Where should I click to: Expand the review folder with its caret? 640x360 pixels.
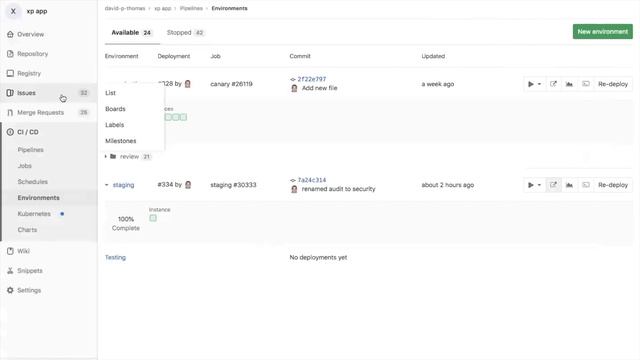(106, 156)
